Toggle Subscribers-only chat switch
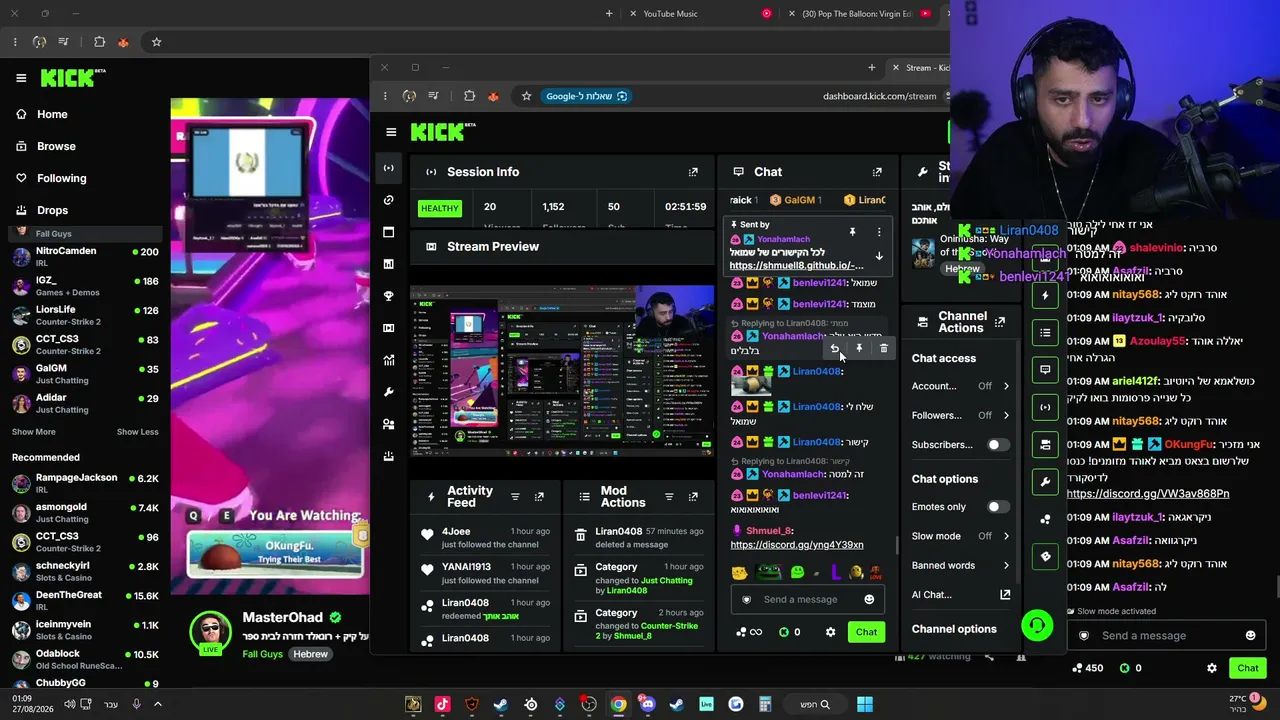 click(997, 445)
